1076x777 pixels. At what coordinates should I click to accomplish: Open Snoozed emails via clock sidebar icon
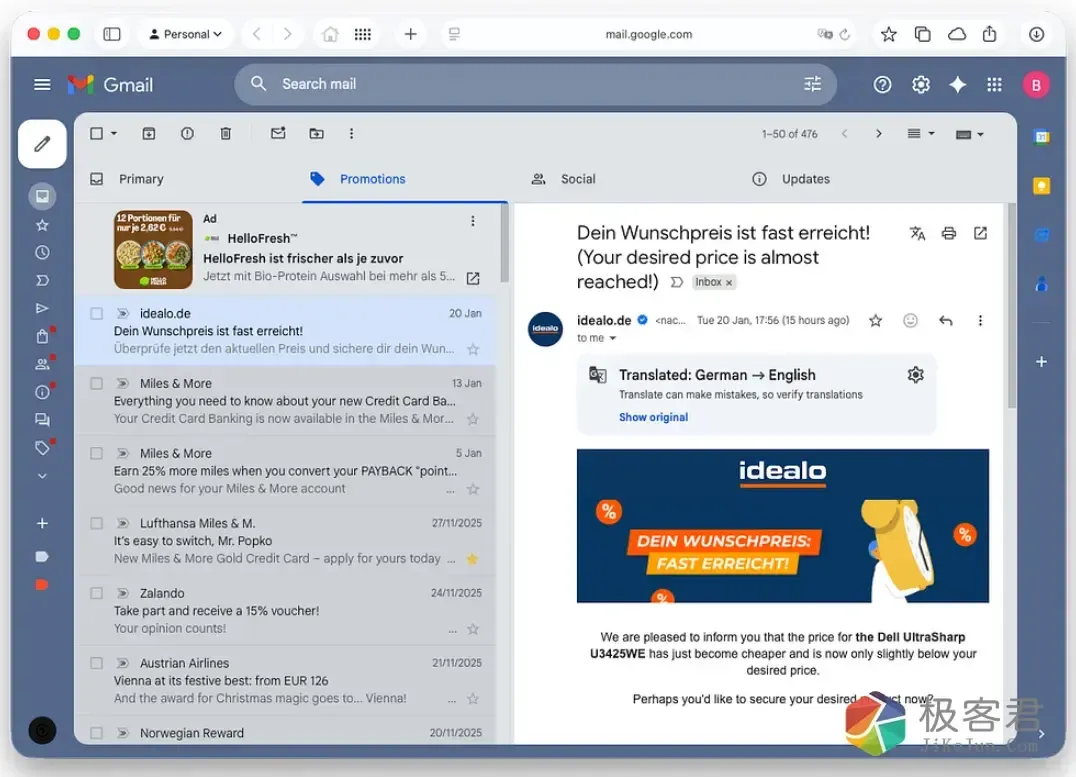coord(42,252)
